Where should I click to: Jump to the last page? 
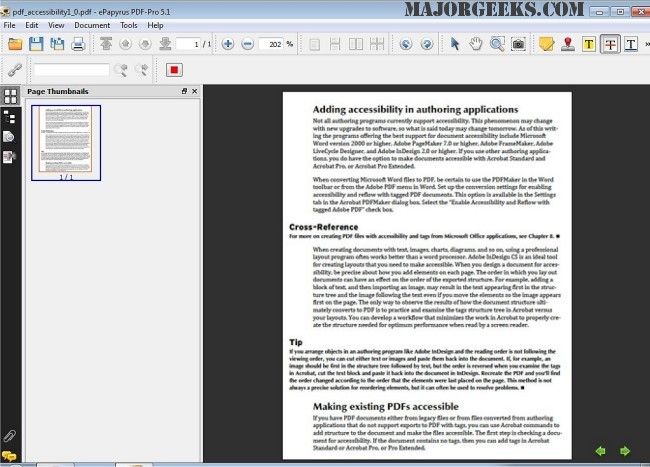click(x=165, y=44)
